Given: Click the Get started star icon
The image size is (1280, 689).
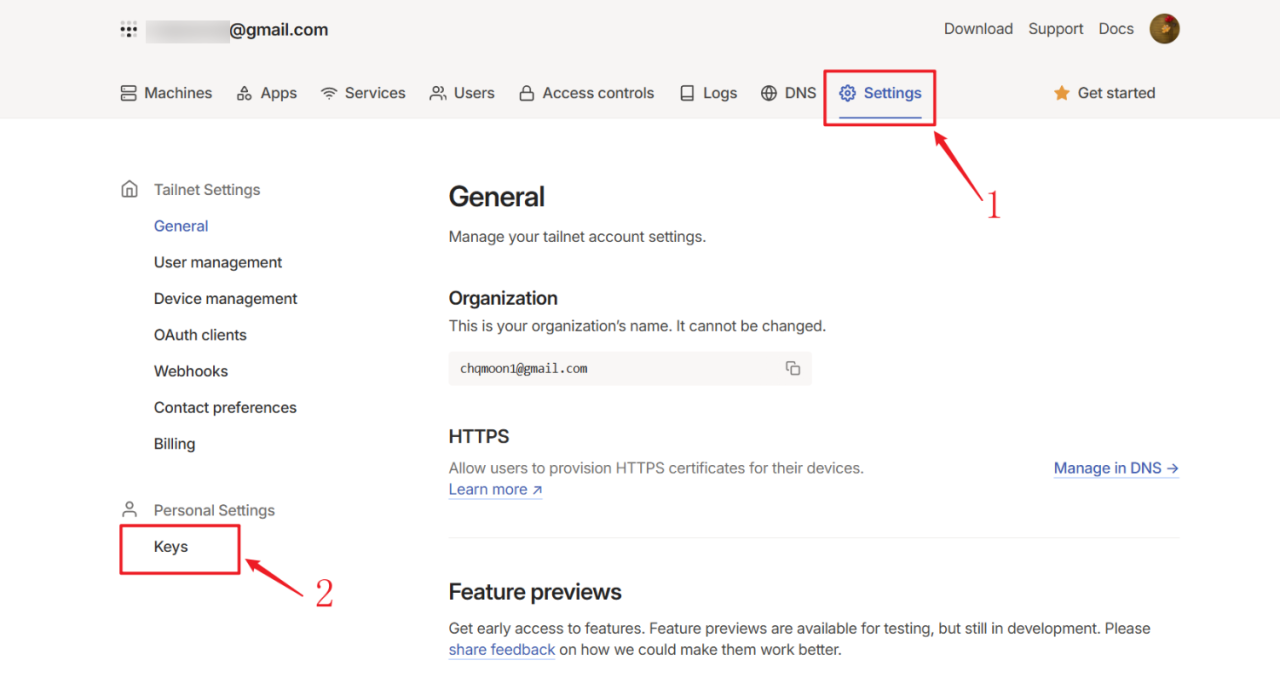Looking at the screenshot, I should point(1061,93).
